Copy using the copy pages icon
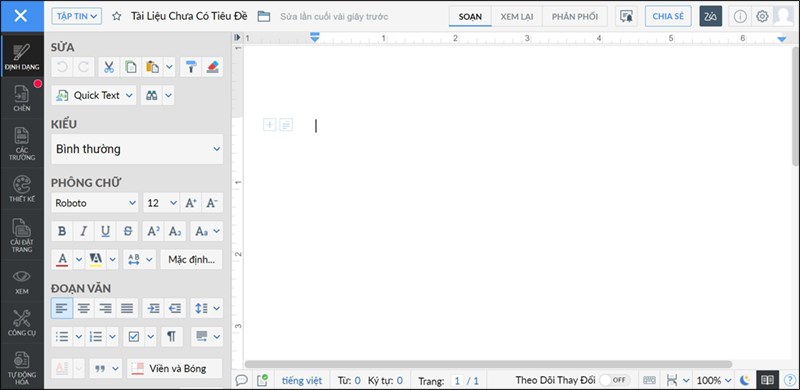800x390 pixels. (x=131, y=67)
